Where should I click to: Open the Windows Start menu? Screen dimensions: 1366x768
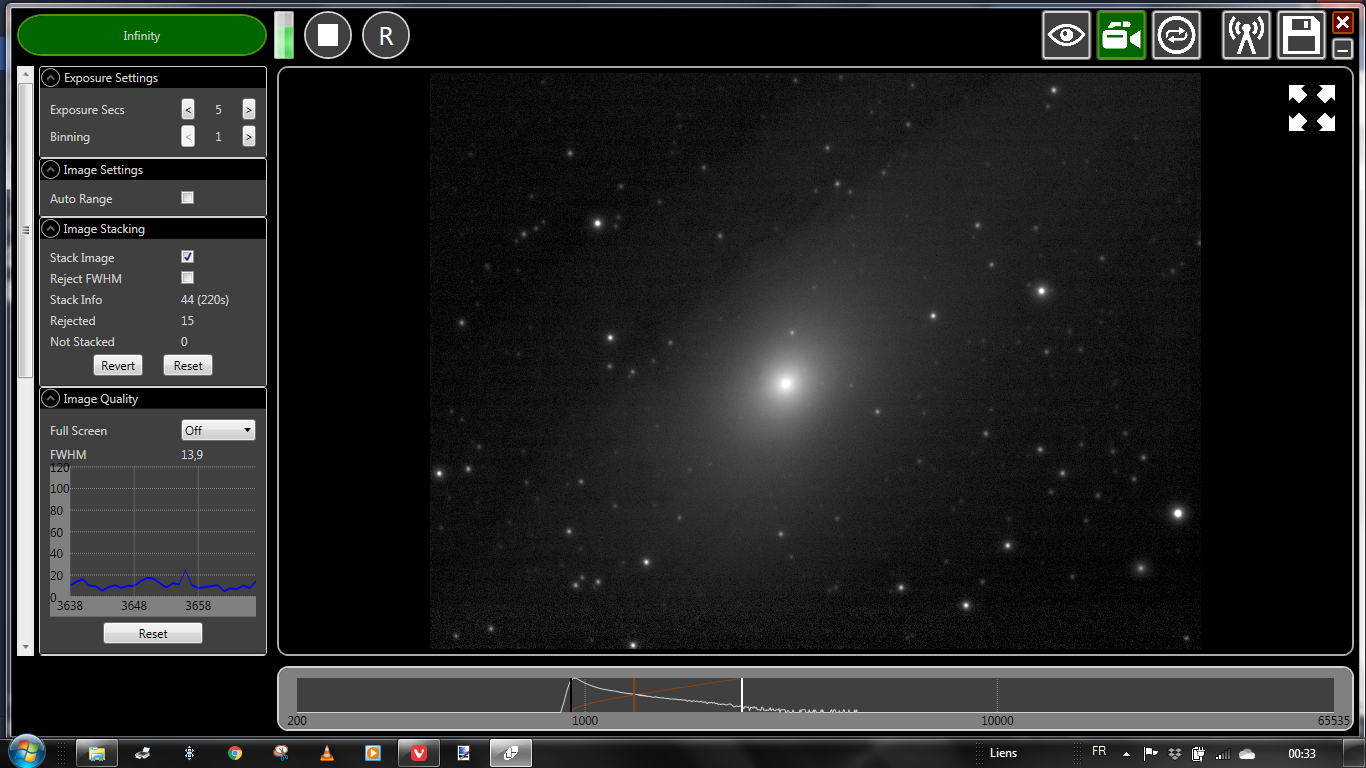(x=26, y=752)
